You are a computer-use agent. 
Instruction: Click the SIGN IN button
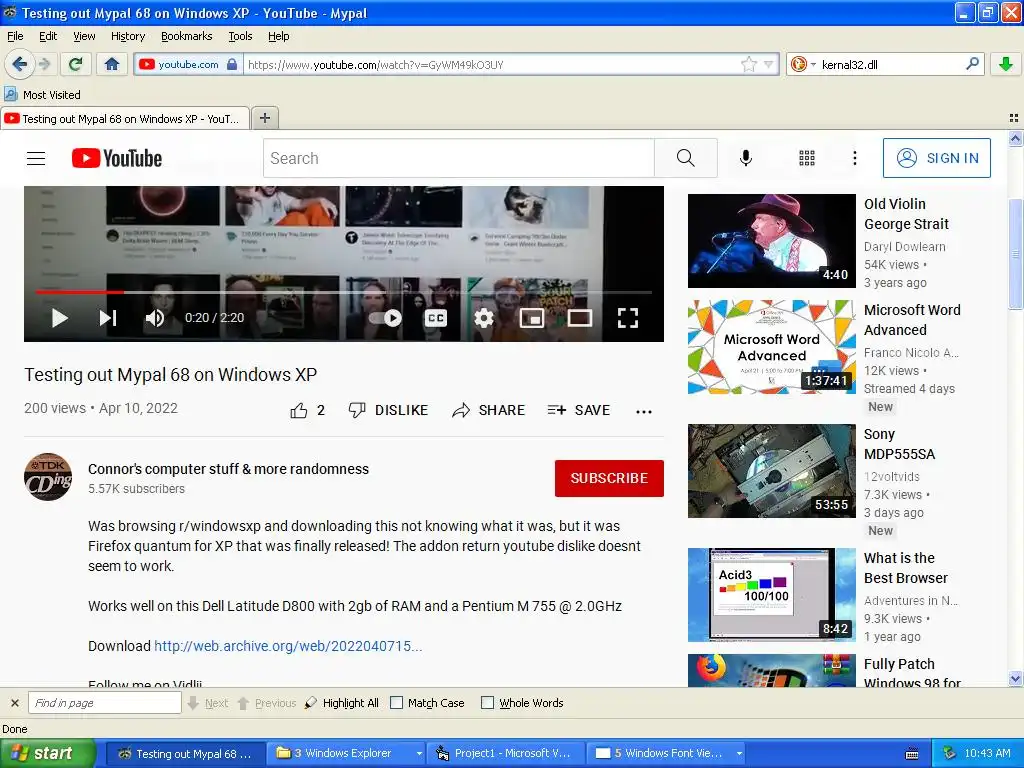(x=936, y=158)
